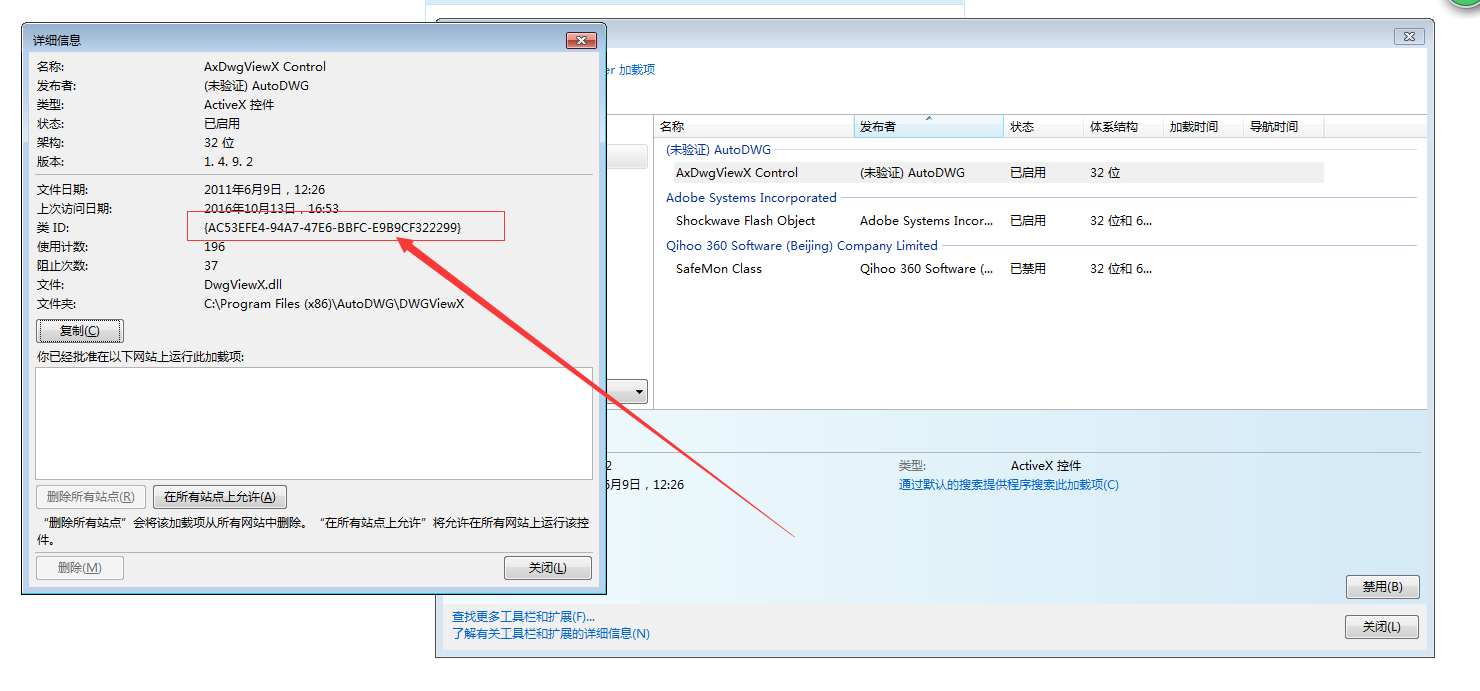The width and height of the screenshot is (1480, 691).
Task: Close the 详细信息 dialog with X button
Action: coord(581,40)
